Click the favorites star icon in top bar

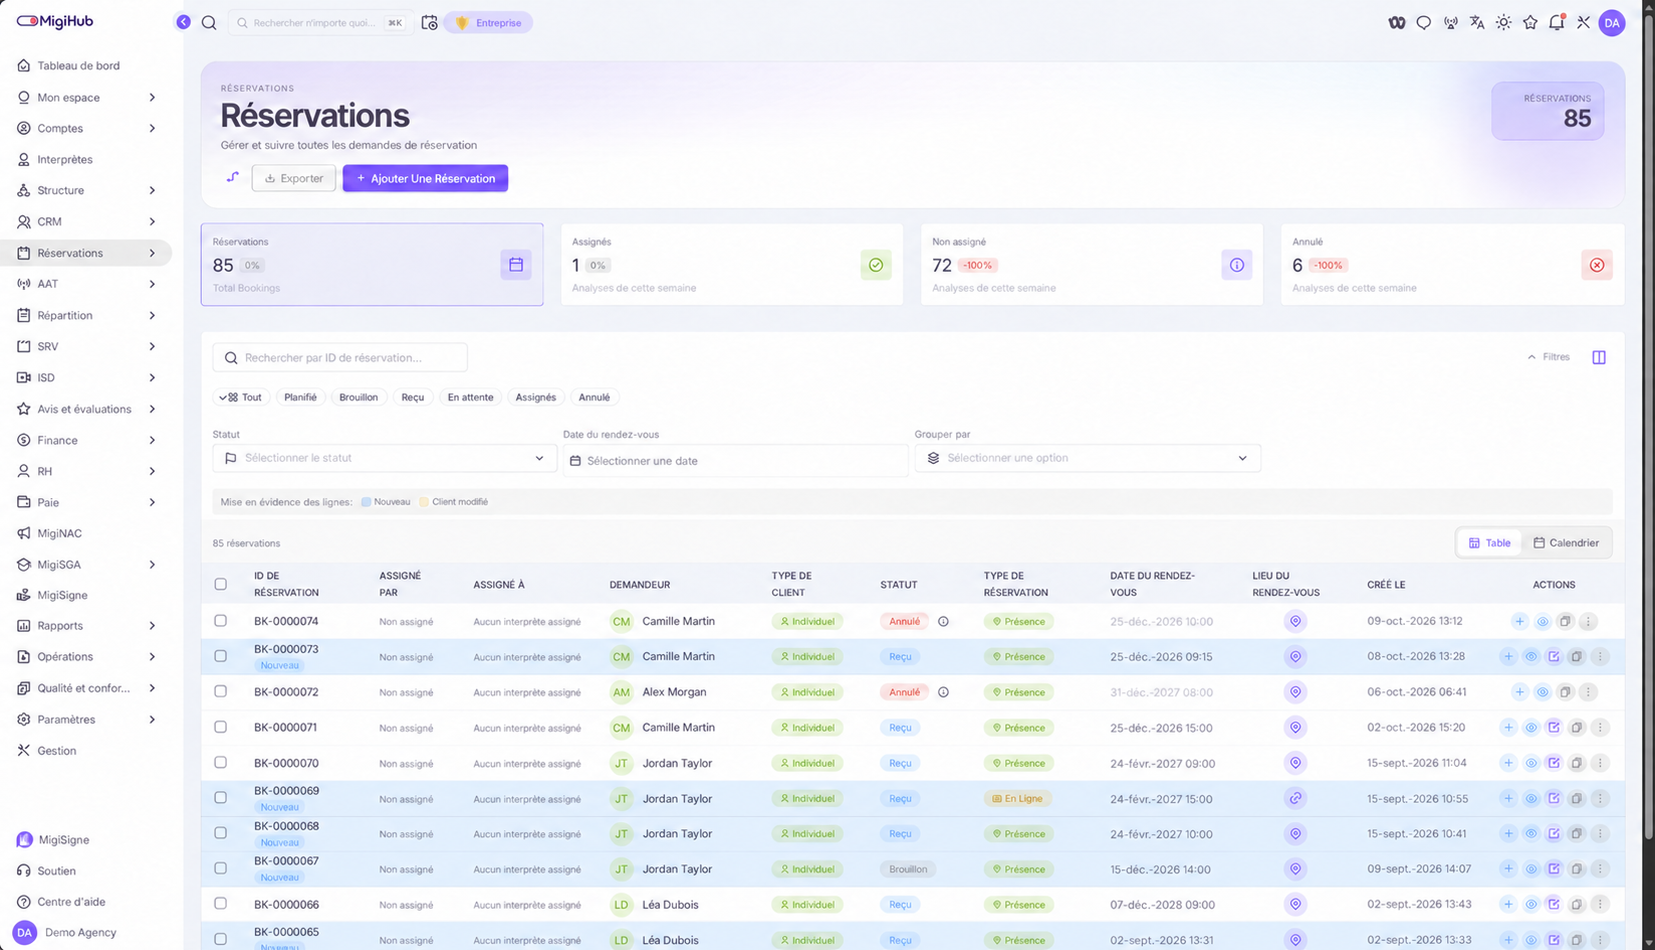[1530, 23]
